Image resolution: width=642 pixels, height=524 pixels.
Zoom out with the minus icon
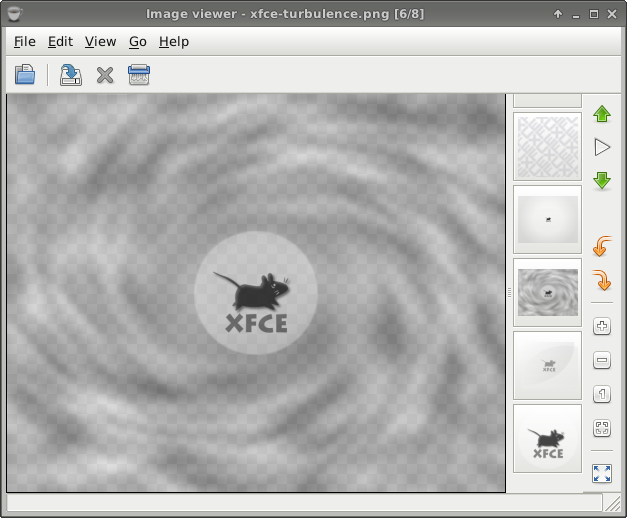click(602, 360)
